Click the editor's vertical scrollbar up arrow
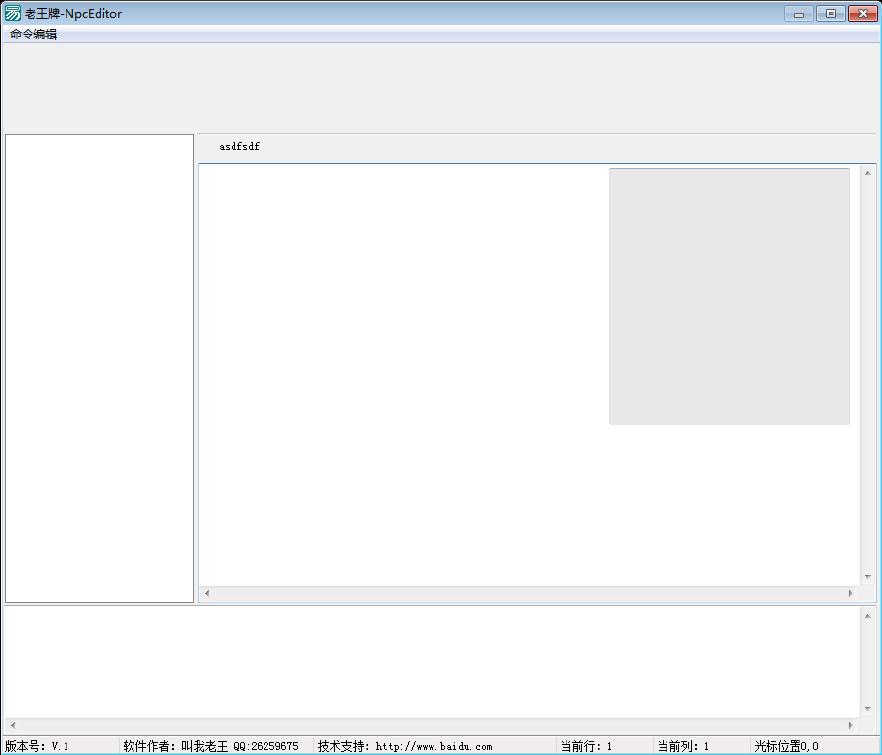Screen dimensions: 882x755 (x=867, y=173)
